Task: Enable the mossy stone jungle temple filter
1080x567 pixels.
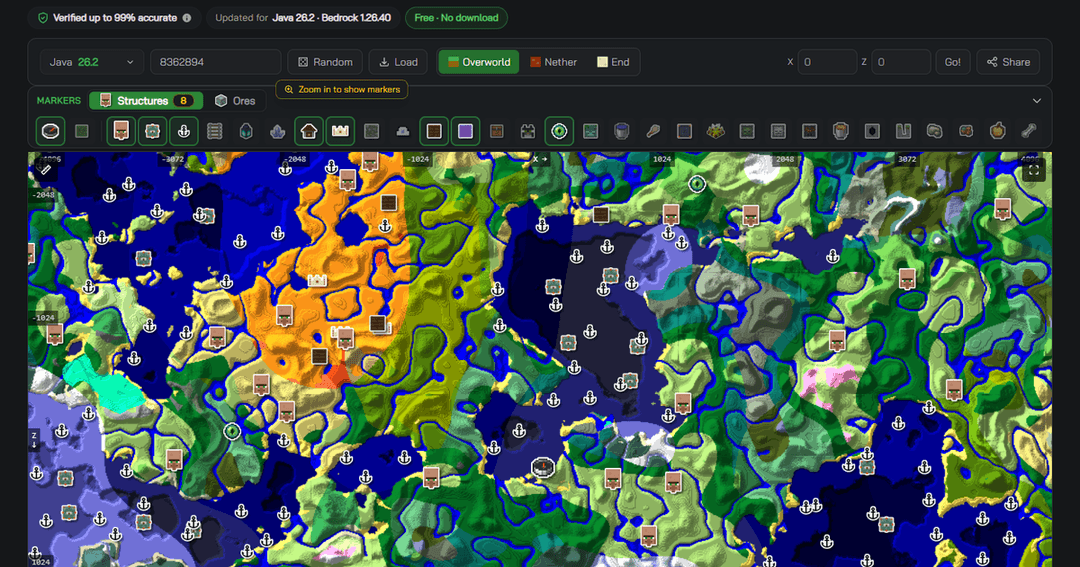Action: coord(371,131)
